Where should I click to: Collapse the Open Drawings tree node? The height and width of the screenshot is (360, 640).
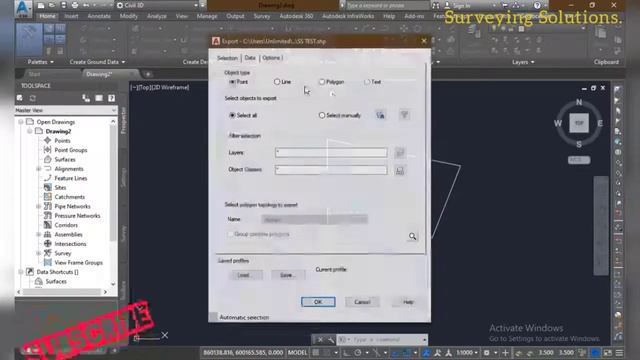21,122
